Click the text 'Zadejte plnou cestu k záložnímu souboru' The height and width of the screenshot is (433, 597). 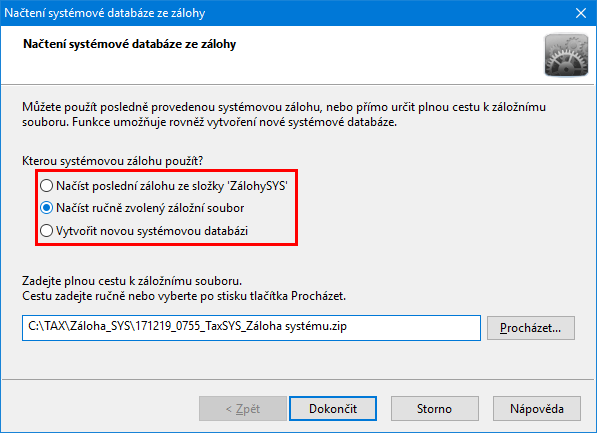coord(132,281)
